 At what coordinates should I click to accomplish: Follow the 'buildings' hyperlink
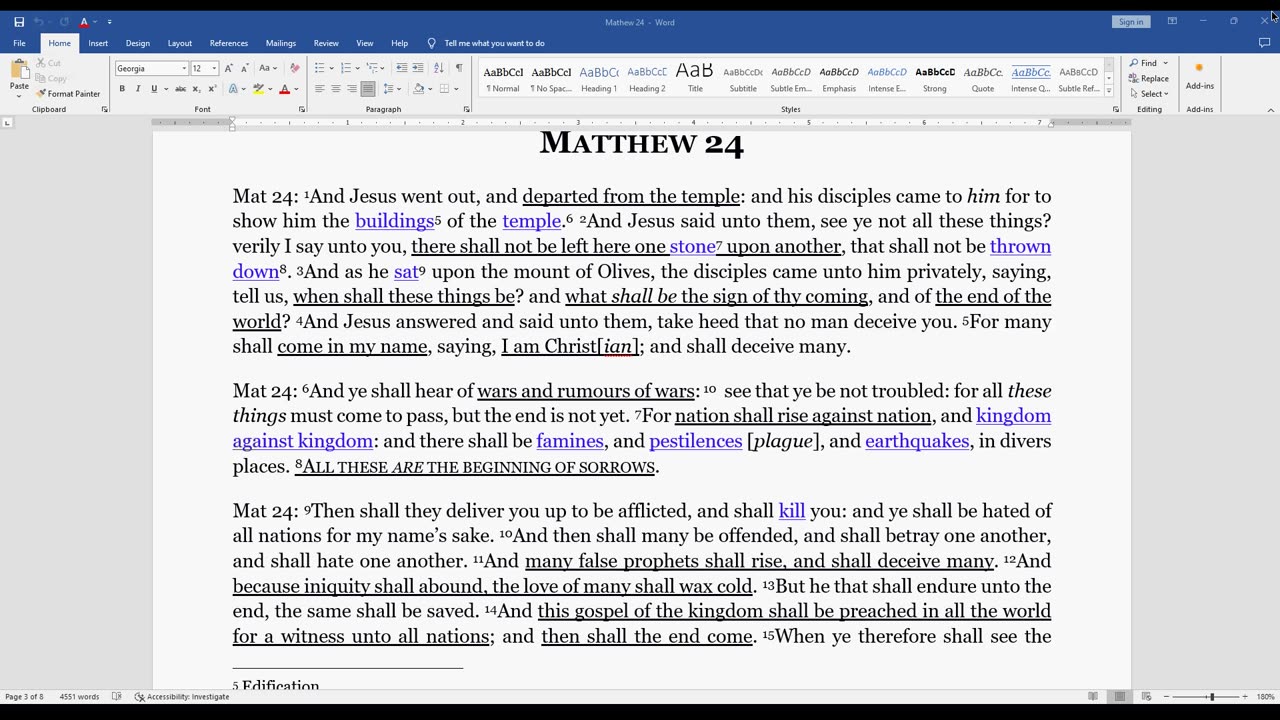coord(394,221)
